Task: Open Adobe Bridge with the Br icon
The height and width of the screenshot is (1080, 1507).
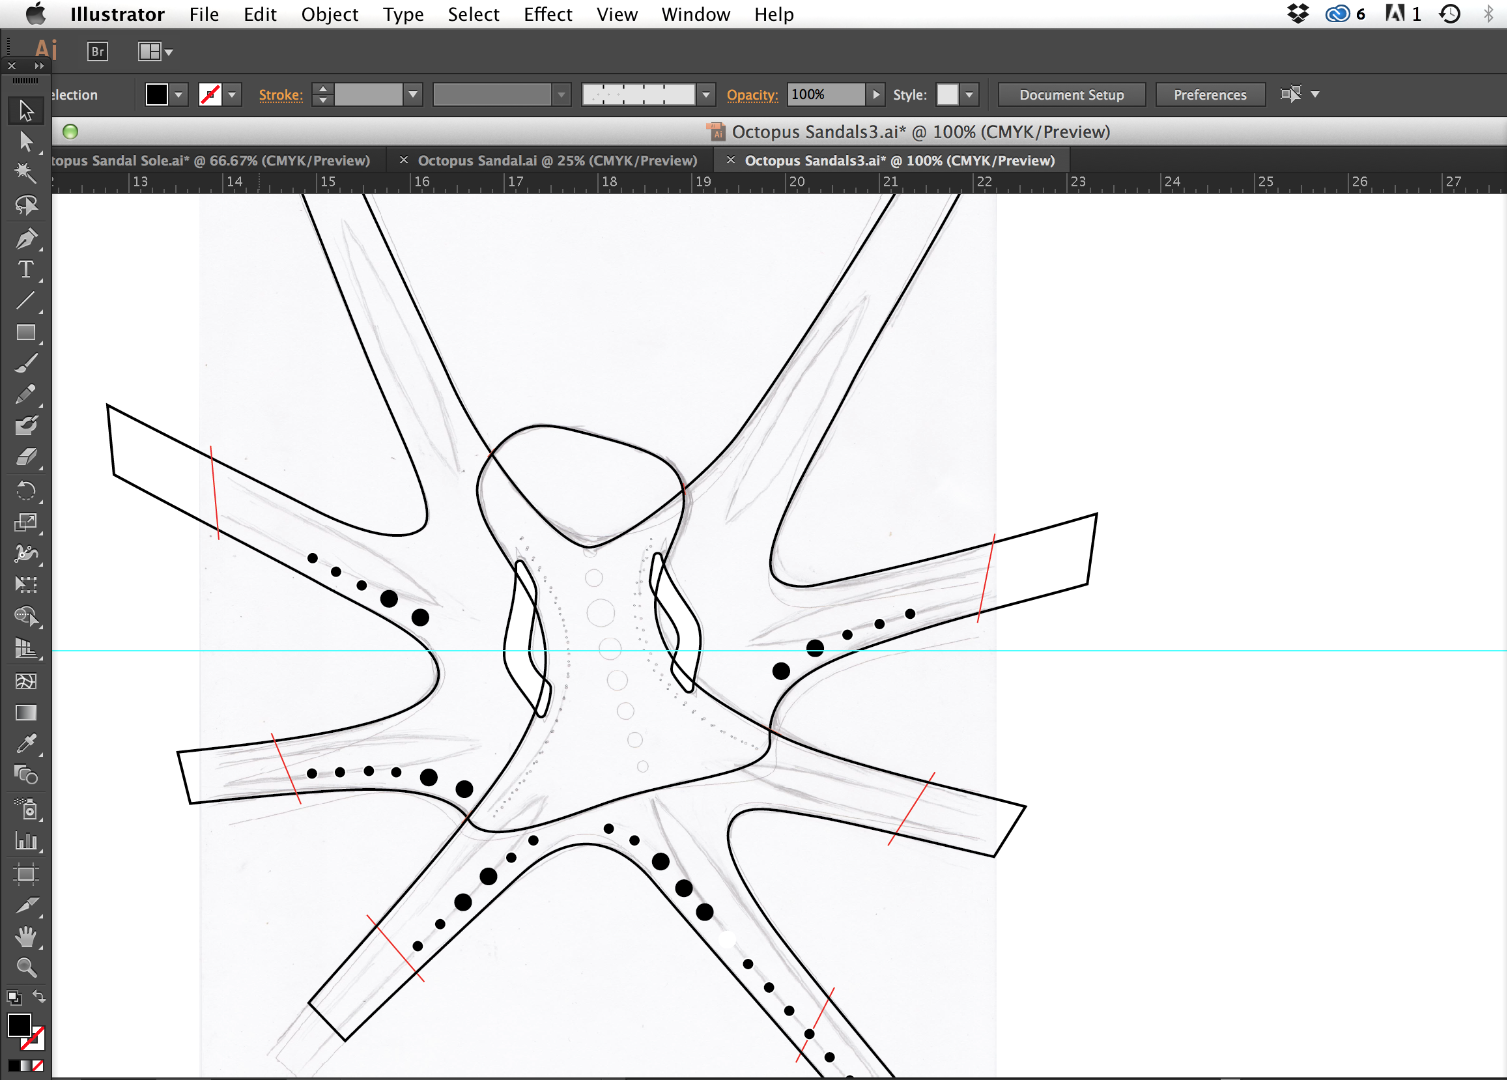Action: (97, 52)
